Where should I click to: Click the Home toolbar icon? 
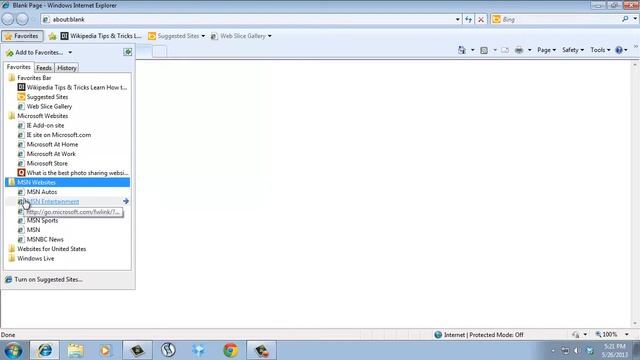[462, 50]
